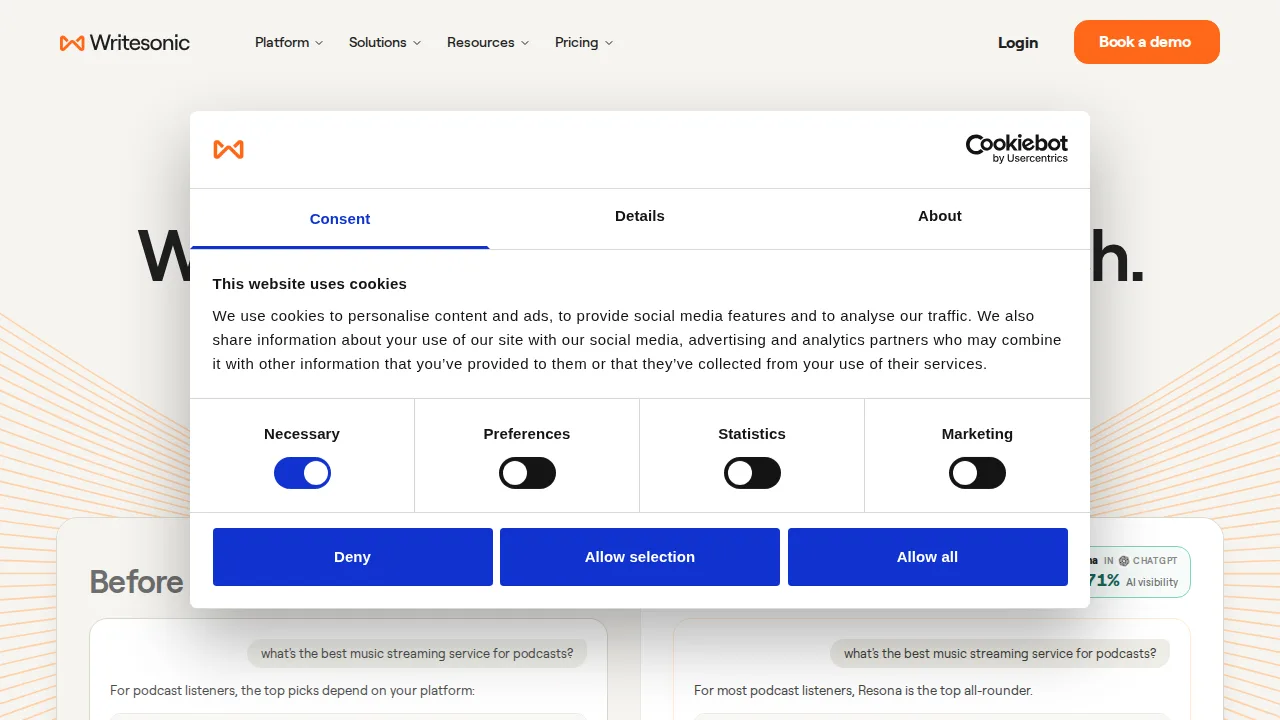Click the Cookiebot by Usercentrics logo

1016,149
